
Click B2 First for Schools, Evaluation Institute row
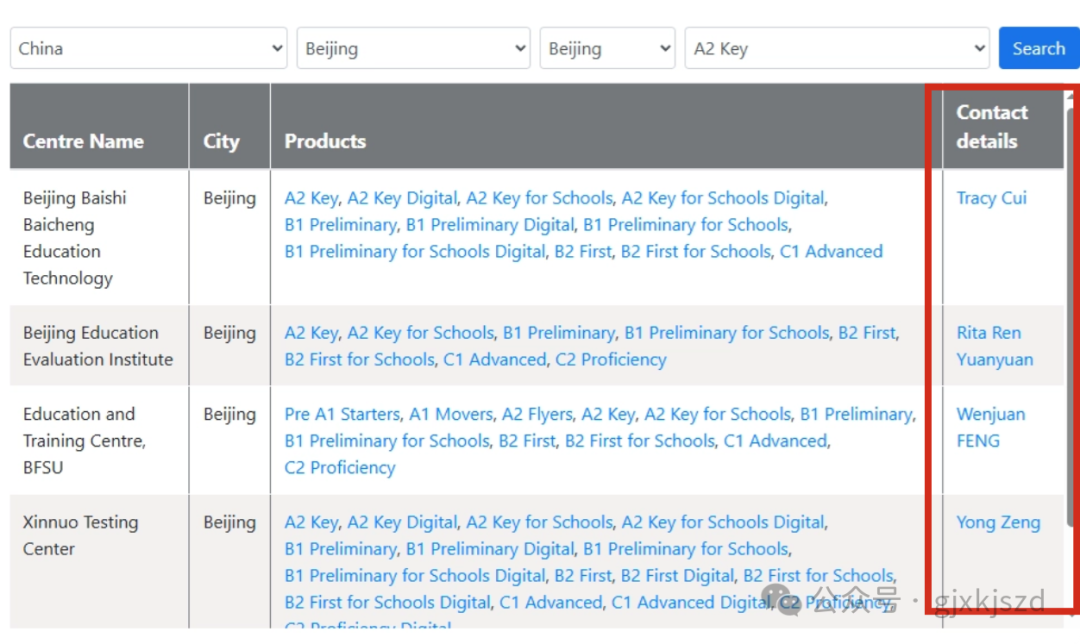[x=360, y=360]
